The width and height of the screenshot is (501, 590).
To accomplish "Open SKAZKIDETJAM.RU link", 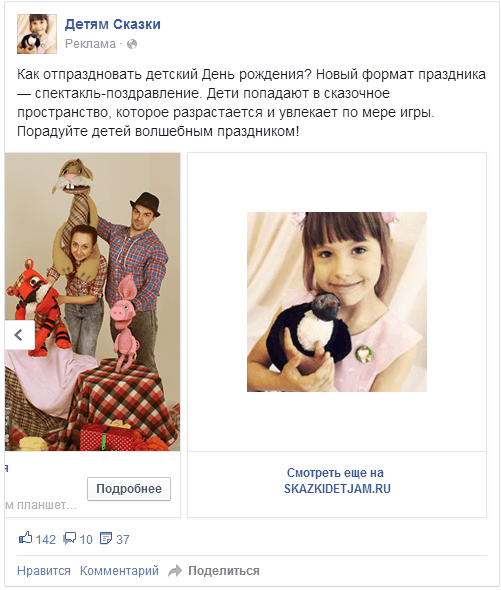I will pos(337,489).
